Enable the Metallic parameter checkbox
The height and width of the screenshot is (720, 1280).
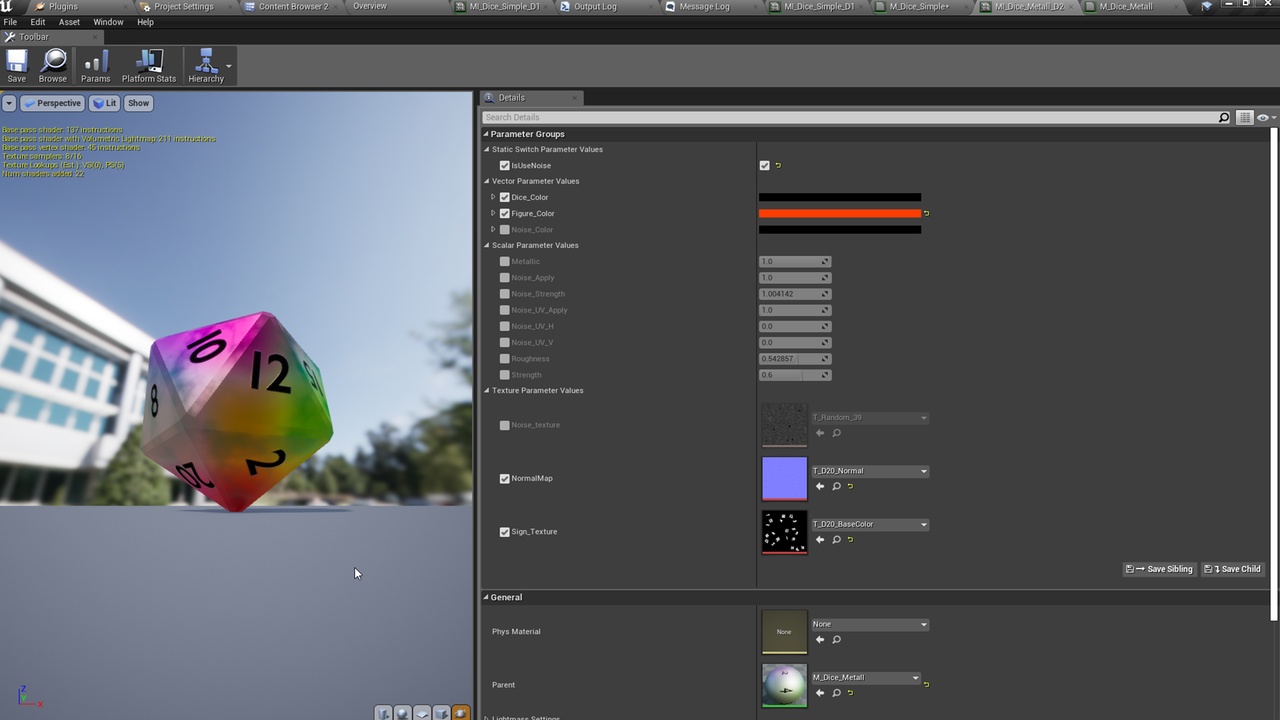click(x=505, y=262)
